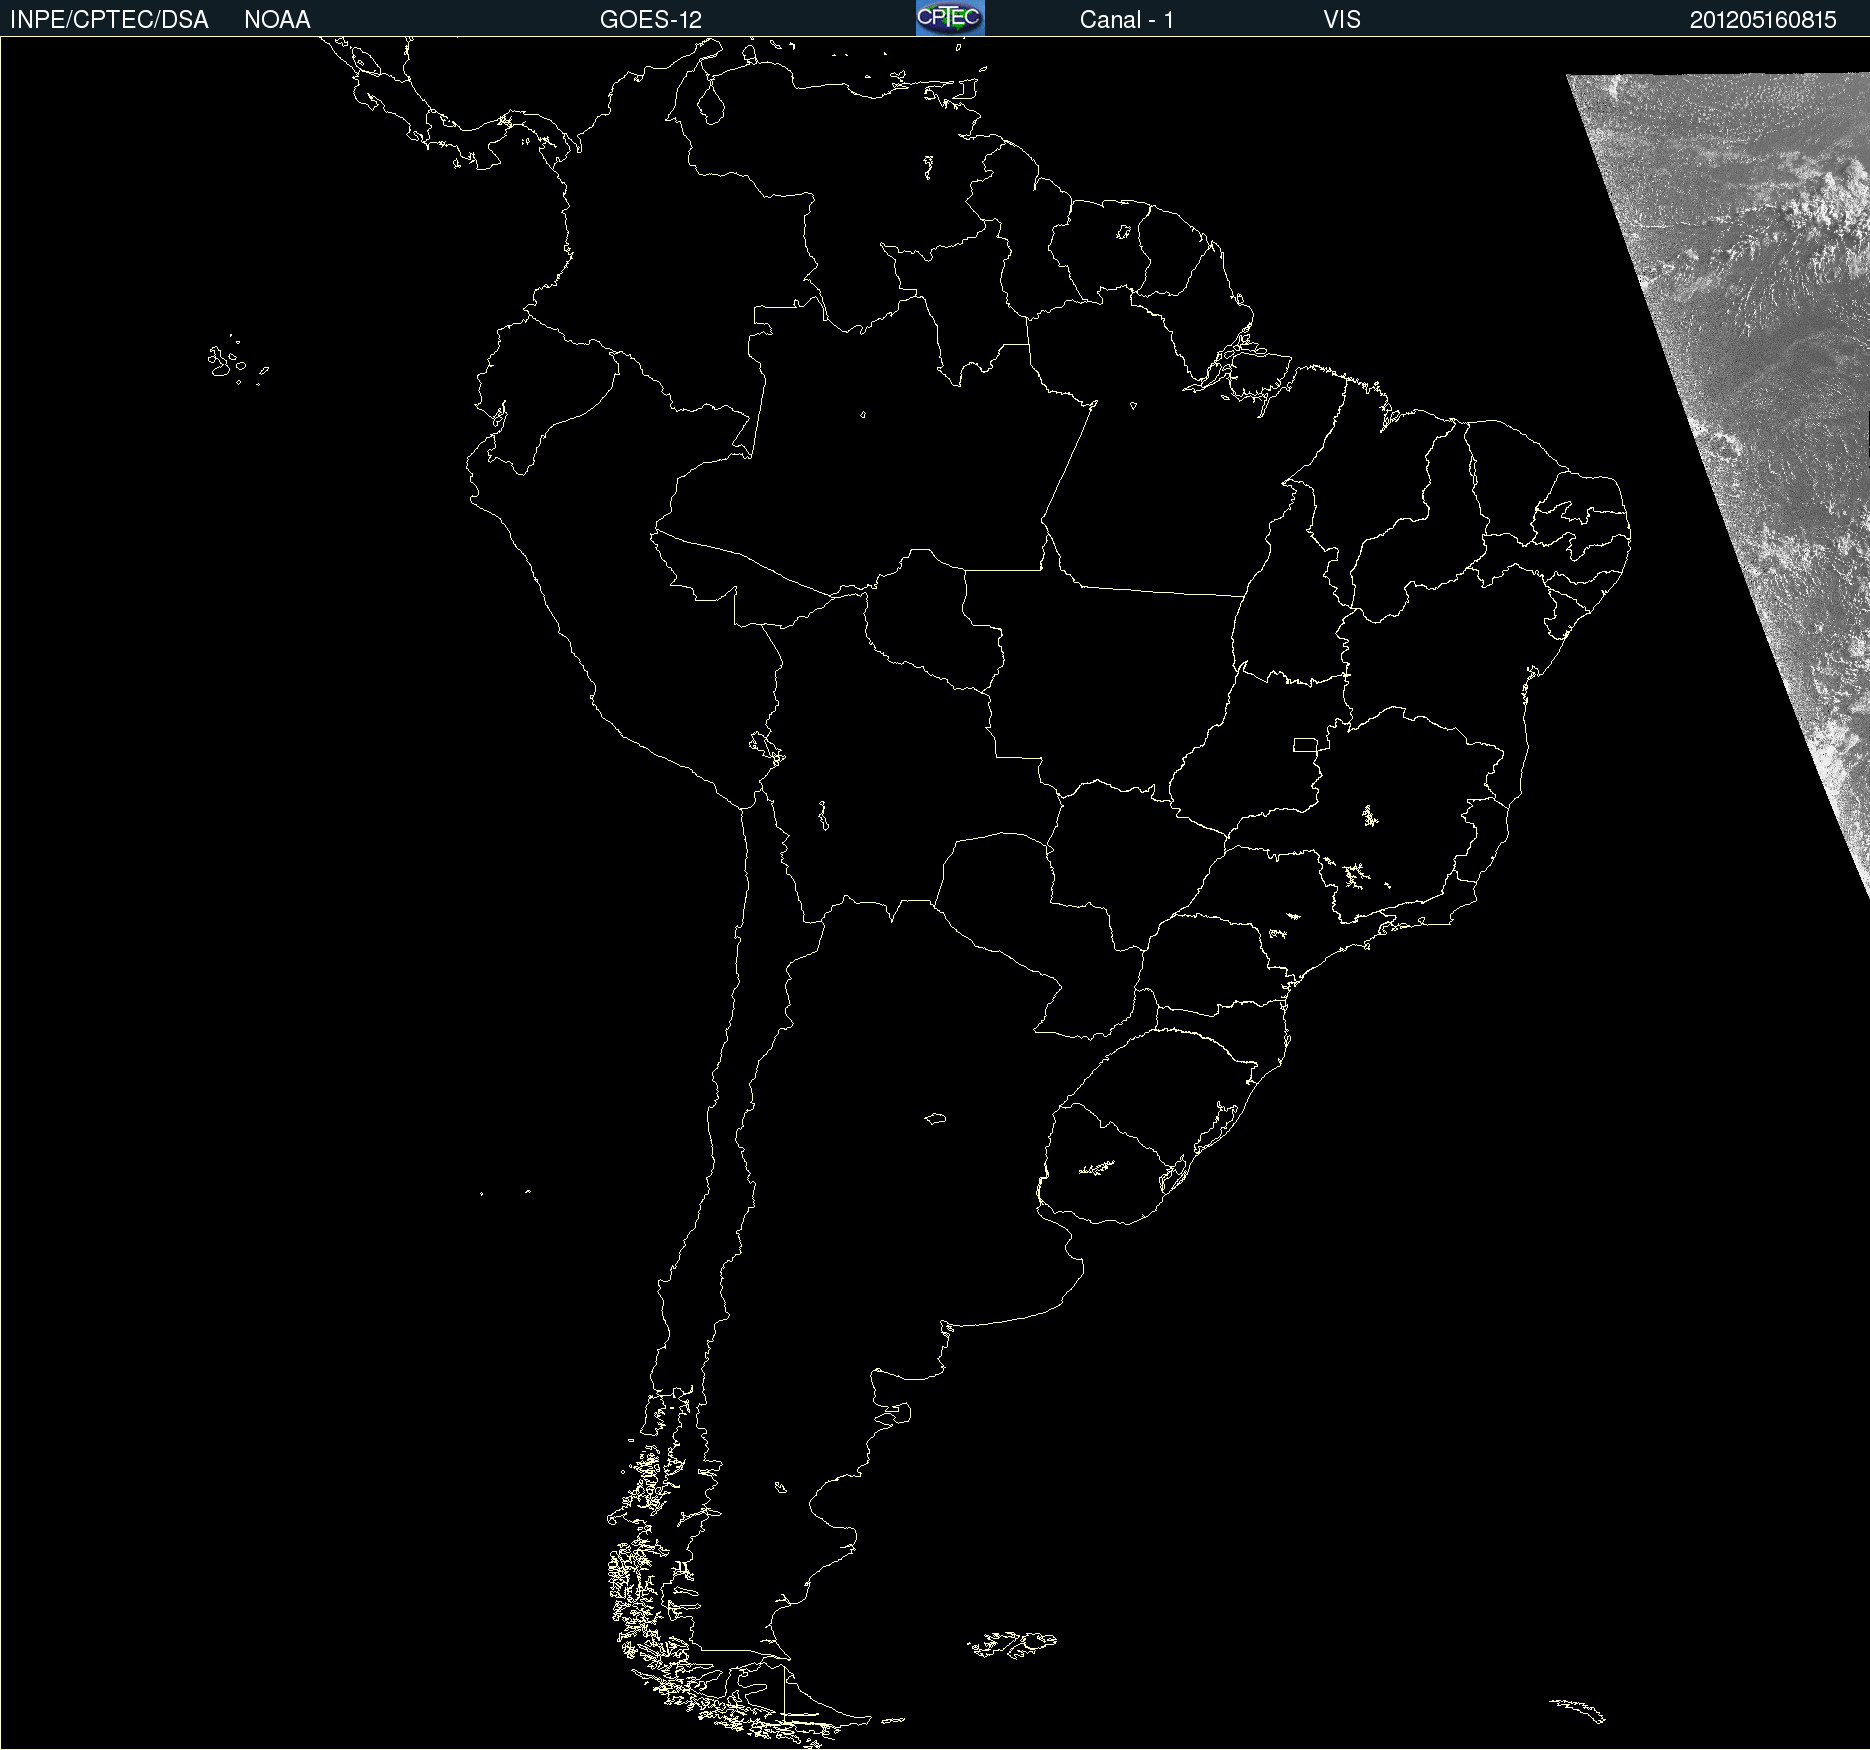Click the 201205160815 timestamp
The image size is (1870, 1750).
point(1763,20)
